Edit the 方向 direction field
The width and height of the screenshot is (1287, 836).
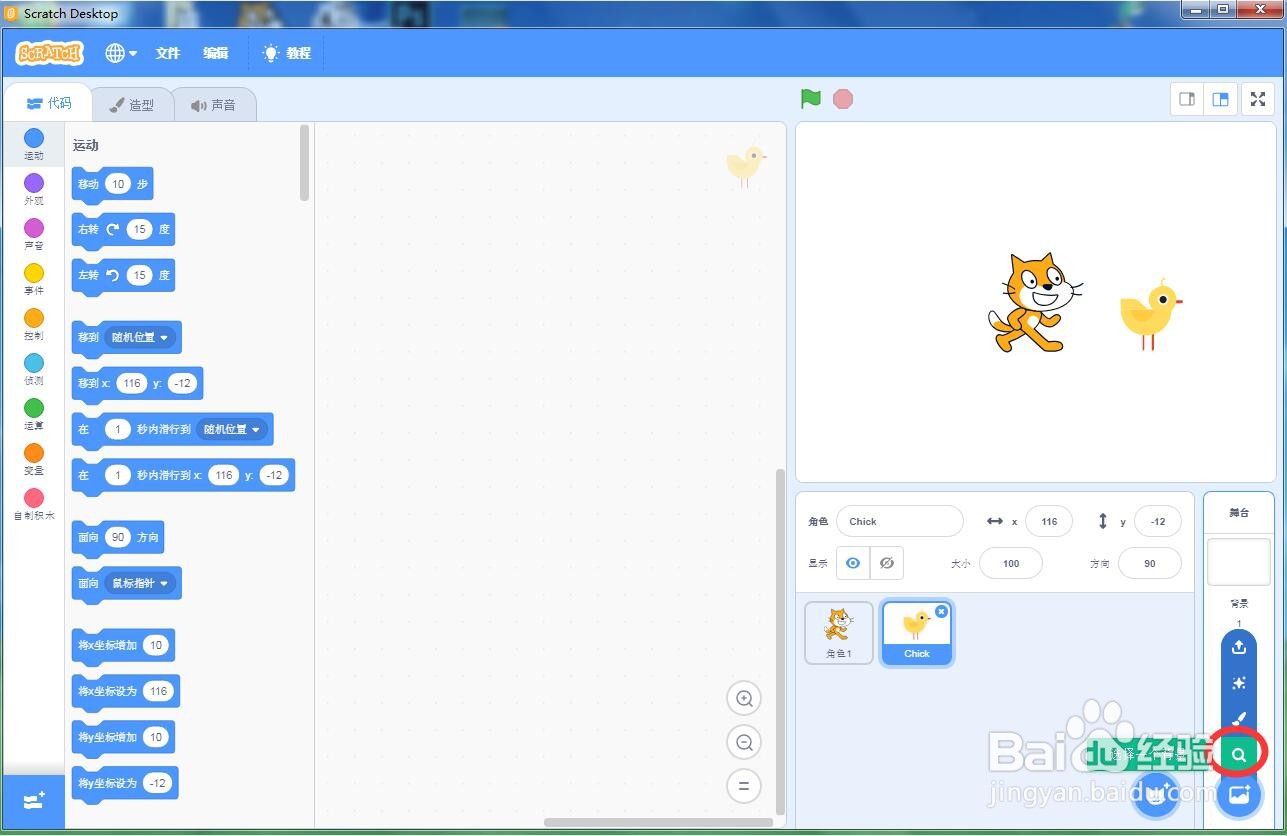[x=1150, y=563]
